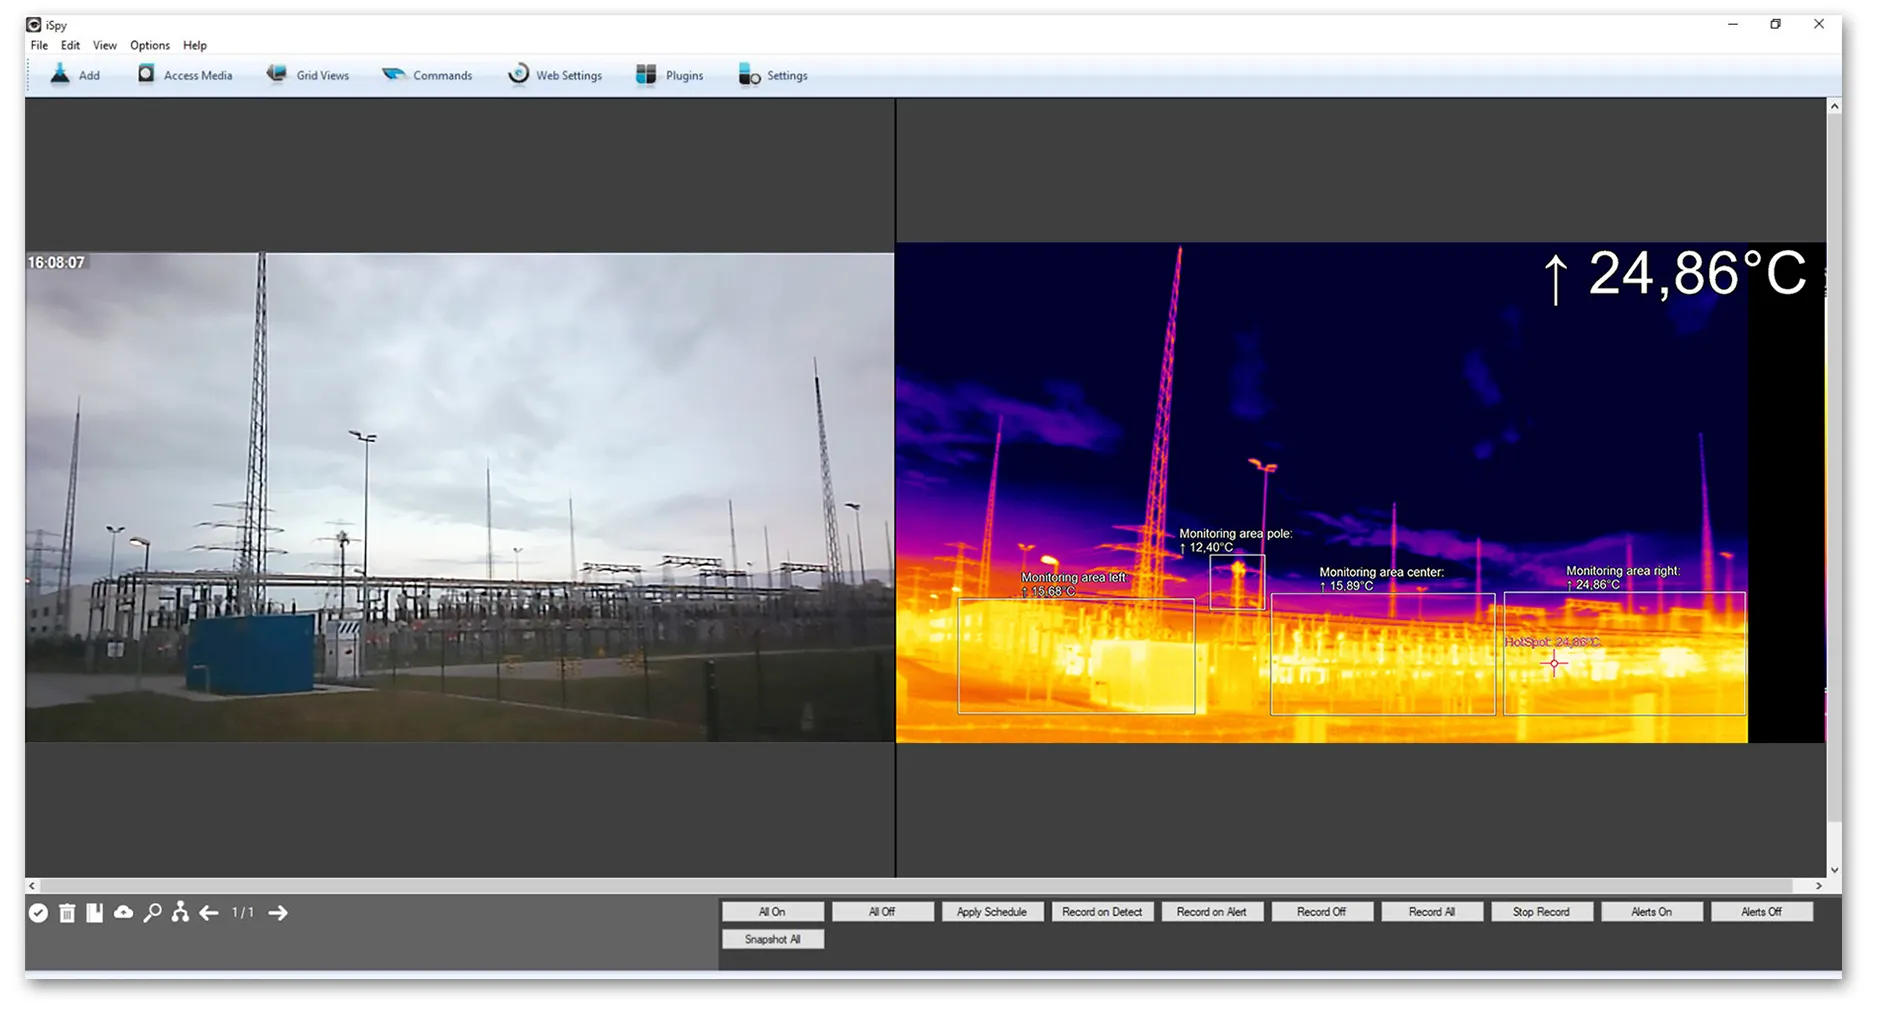Click the cloud upload icon
The width and height of the screenshot is (1902, 1009).
123,913
